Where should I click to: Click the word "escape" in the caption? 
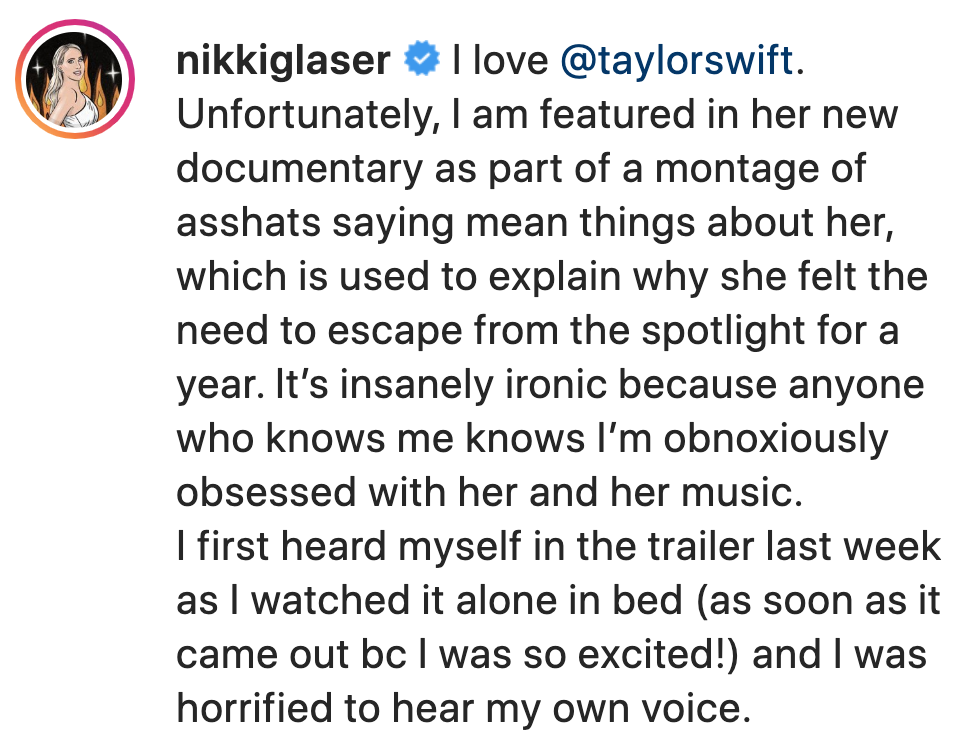(x=395, y=332)
